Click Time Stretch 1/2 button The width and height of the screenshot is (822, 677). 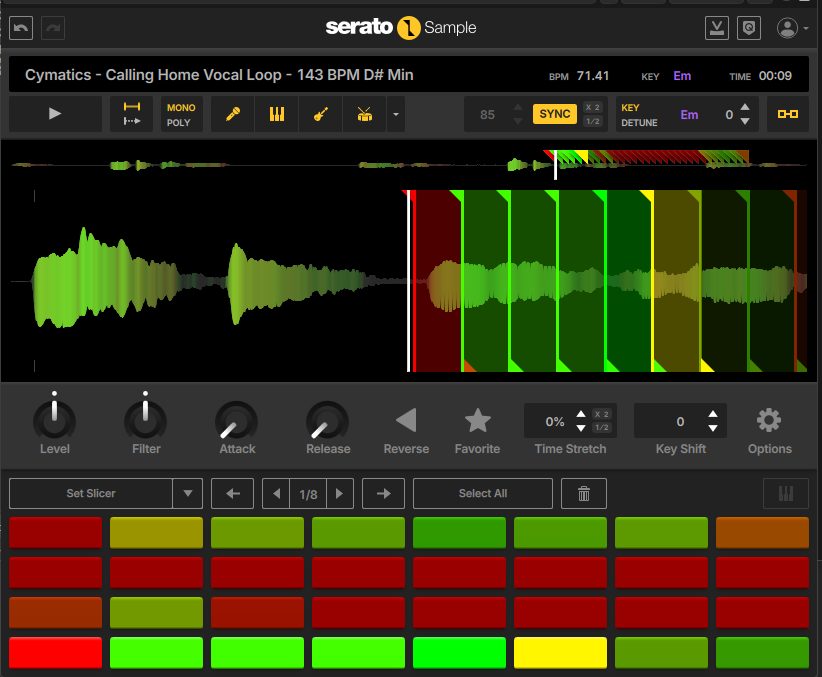(602, 427)
